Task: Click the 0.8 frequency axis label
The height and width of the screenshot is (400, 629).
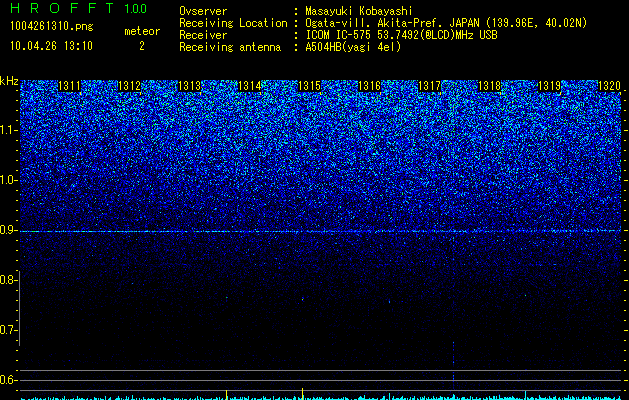Action: coord(8,280)
